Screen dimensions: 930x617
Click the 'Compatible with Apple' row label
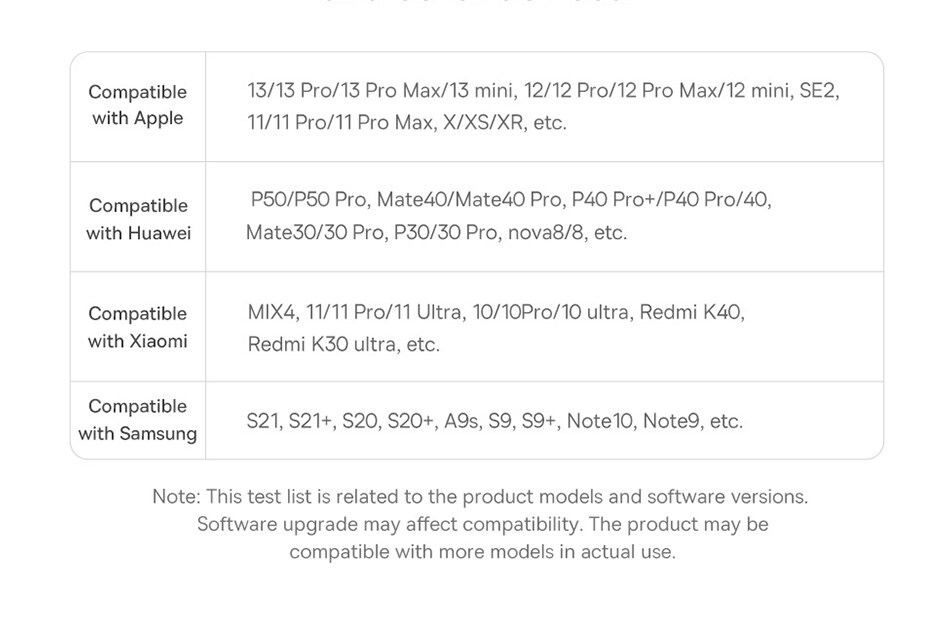(x=138, y=105)
